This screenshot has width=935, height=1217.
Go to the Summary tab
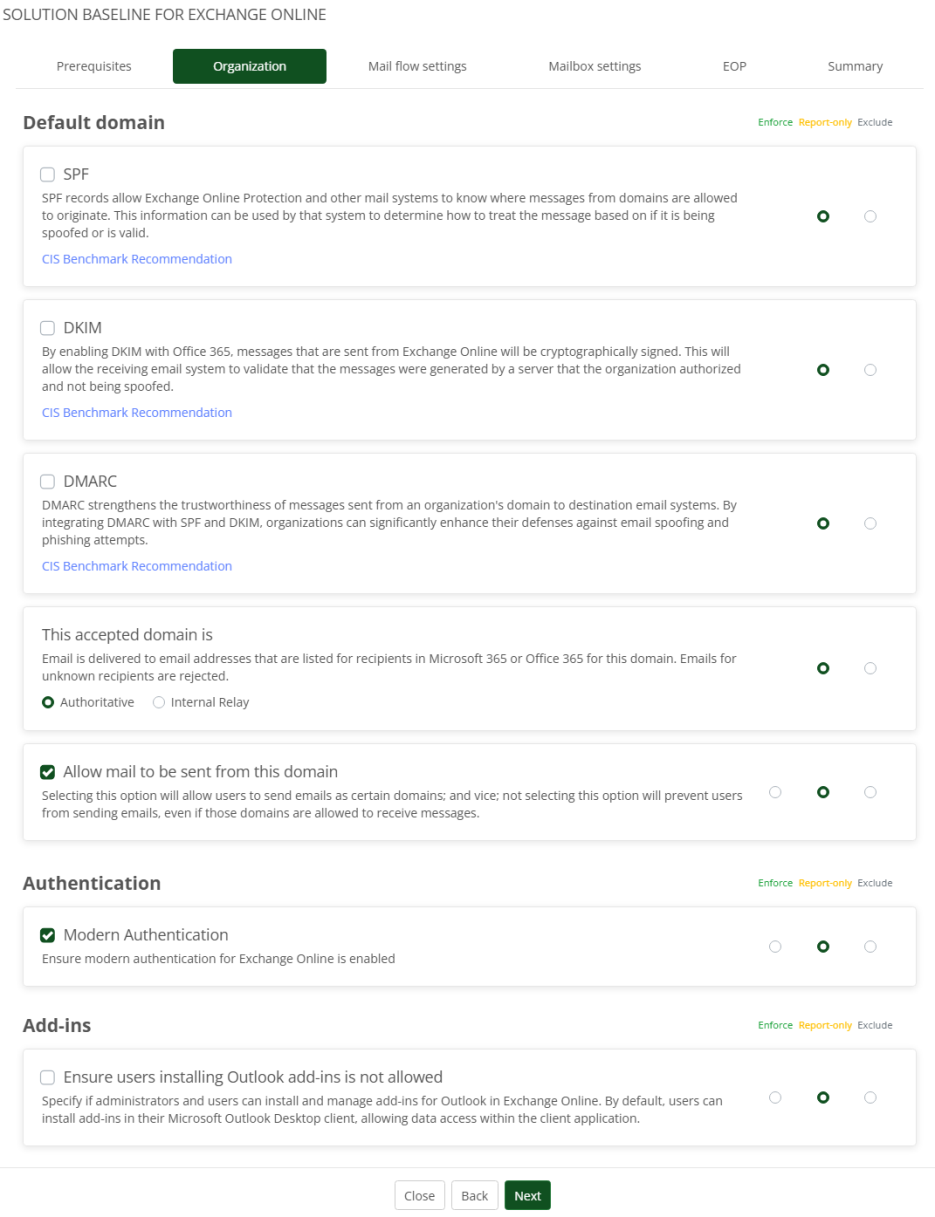855,66
